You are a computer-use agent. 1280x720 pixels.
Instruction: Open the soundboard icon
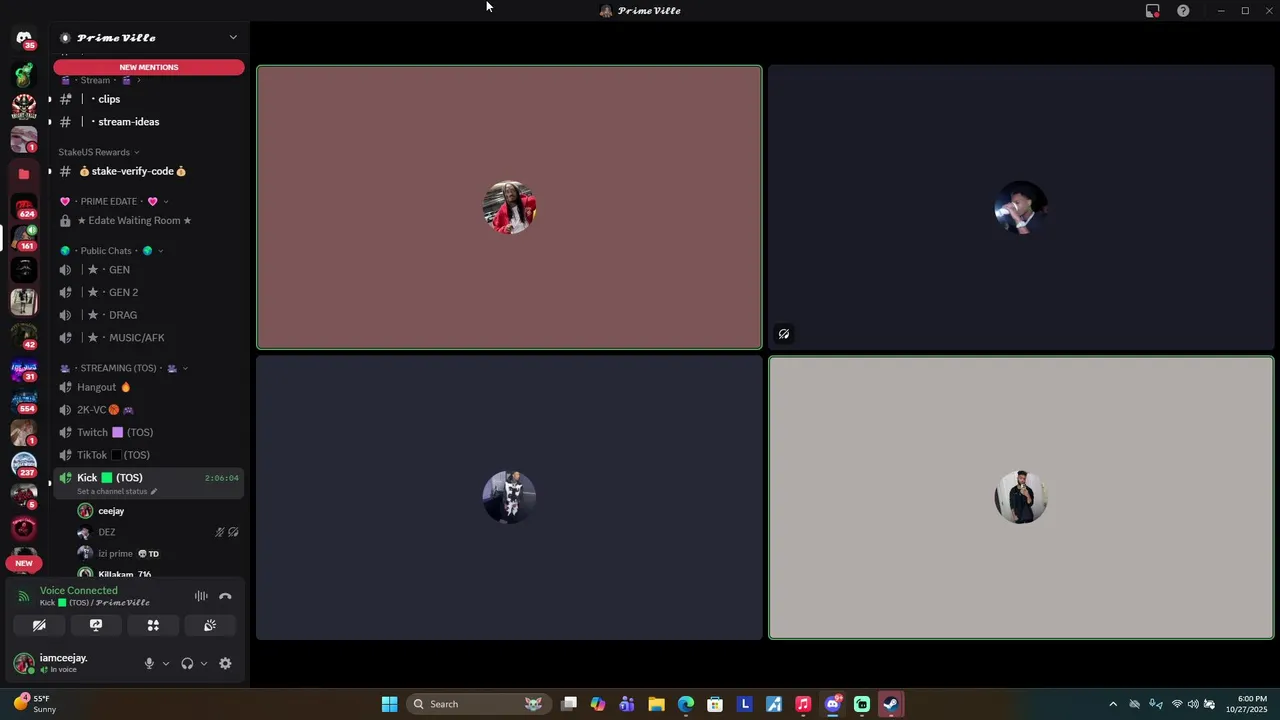point(210,625)
